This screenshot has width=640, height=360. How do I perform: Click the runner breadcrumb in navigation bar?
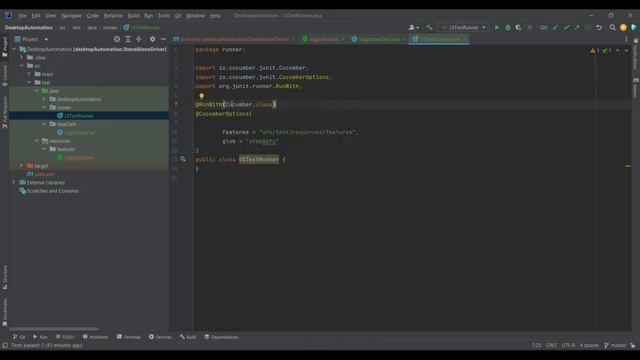coord(110,28)
